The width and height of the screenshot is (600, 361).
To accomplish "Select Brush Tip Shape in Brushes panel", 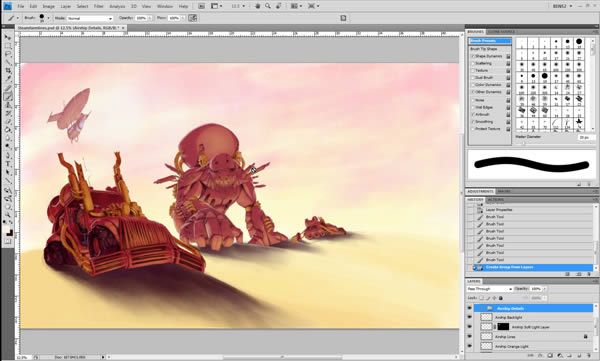I will 484,49.
